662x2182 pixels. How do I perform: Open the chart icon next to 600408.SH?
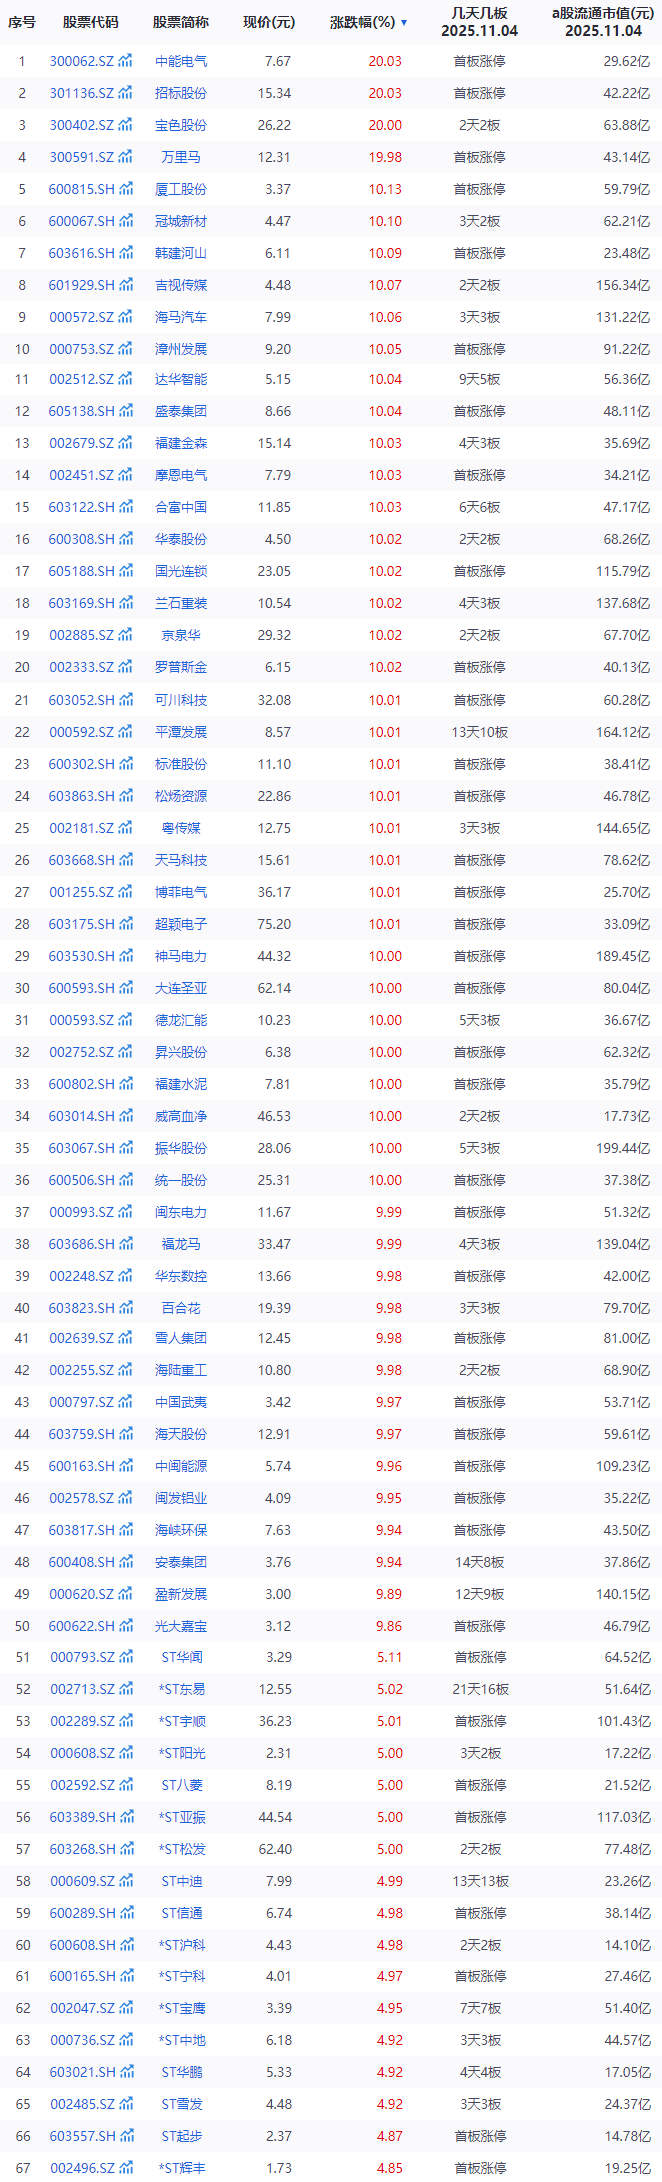pos(126,1562)
